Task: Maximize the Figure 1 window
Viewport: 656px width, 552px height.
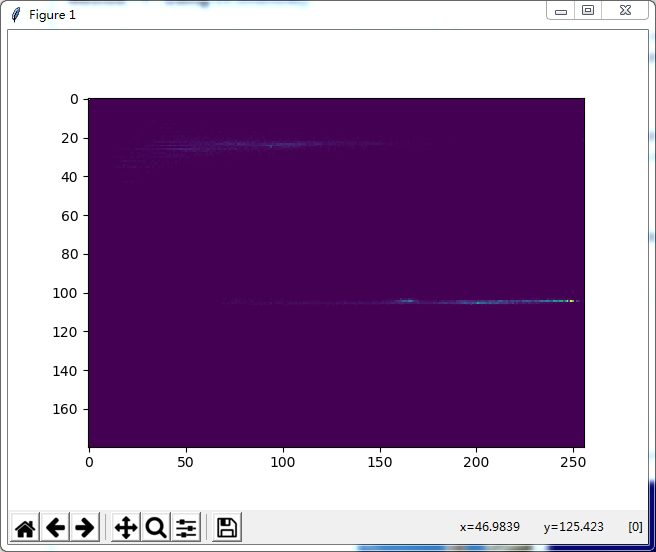Action: pyautogui.click(x=588, y=10)
